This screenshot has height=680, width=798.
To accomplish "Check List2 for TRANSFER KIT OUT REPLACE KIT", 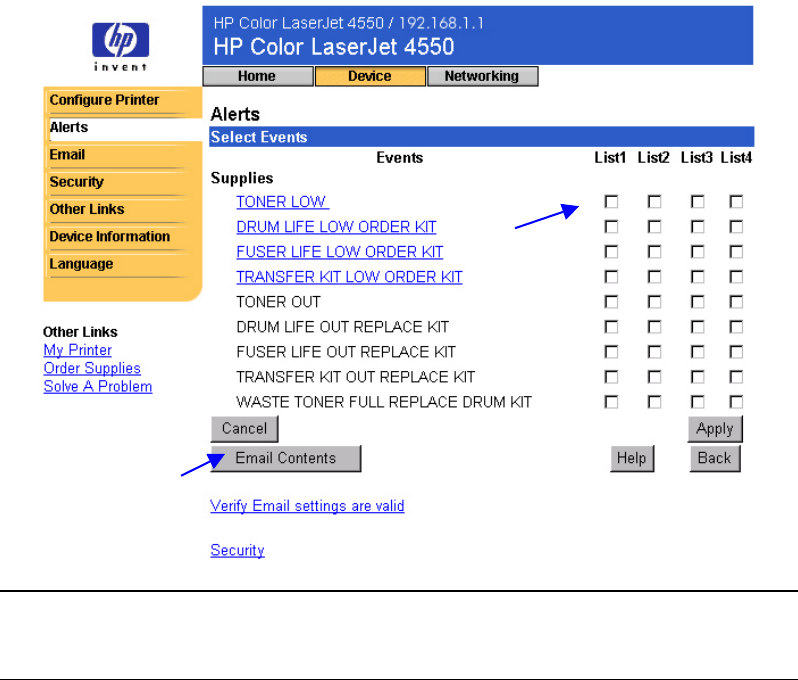I will coord(654,377).
